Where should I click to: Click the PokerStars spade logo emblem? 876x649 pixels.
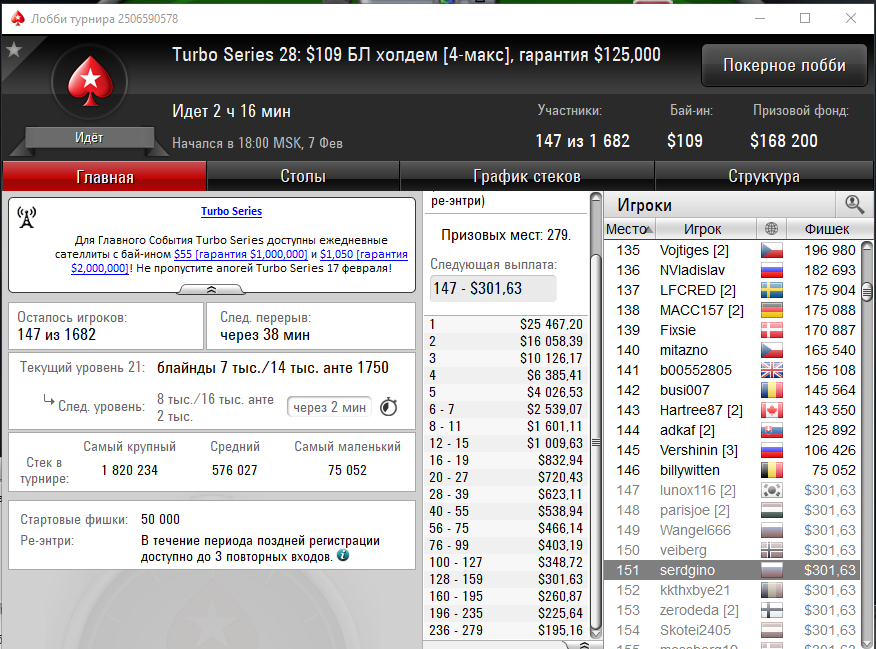[89, 82]
